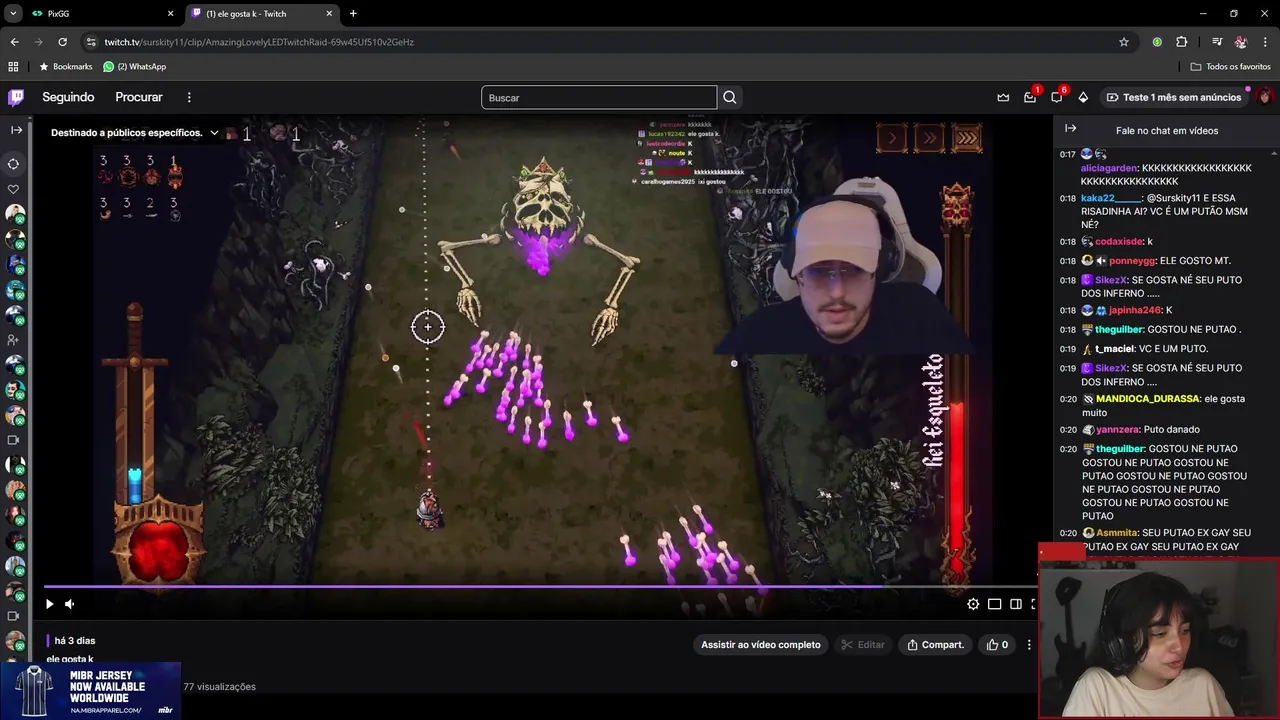This screenshot has height=720, width=1280.
Task: Open the Chrome profile avatar
Action: click(1241, 42)
